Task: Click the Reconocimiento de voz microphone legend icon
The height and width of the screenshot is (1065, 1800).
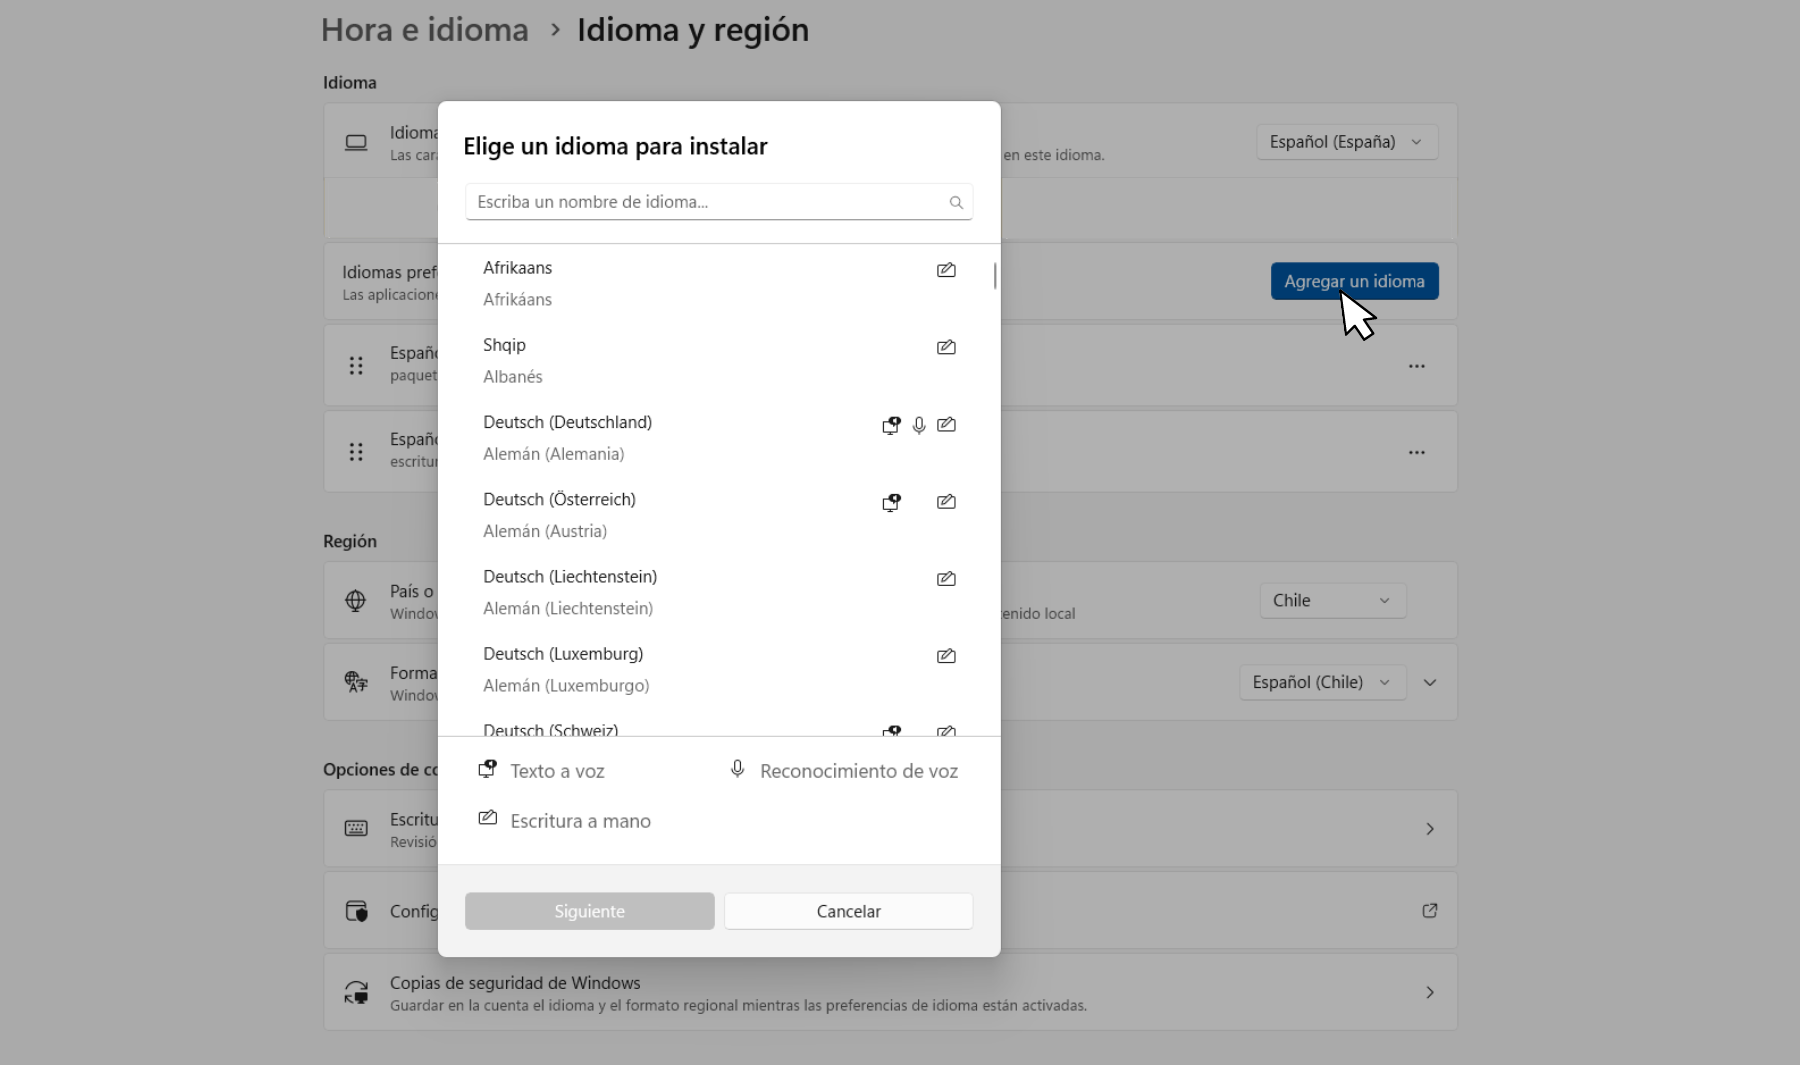Action: [737, 769]
